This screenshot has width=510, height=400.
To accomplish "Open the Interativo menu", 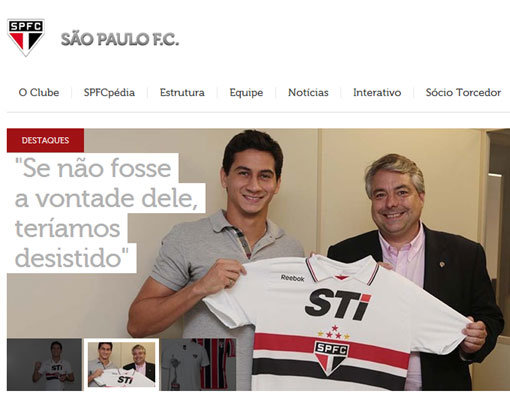I will [x=377, y=92].
